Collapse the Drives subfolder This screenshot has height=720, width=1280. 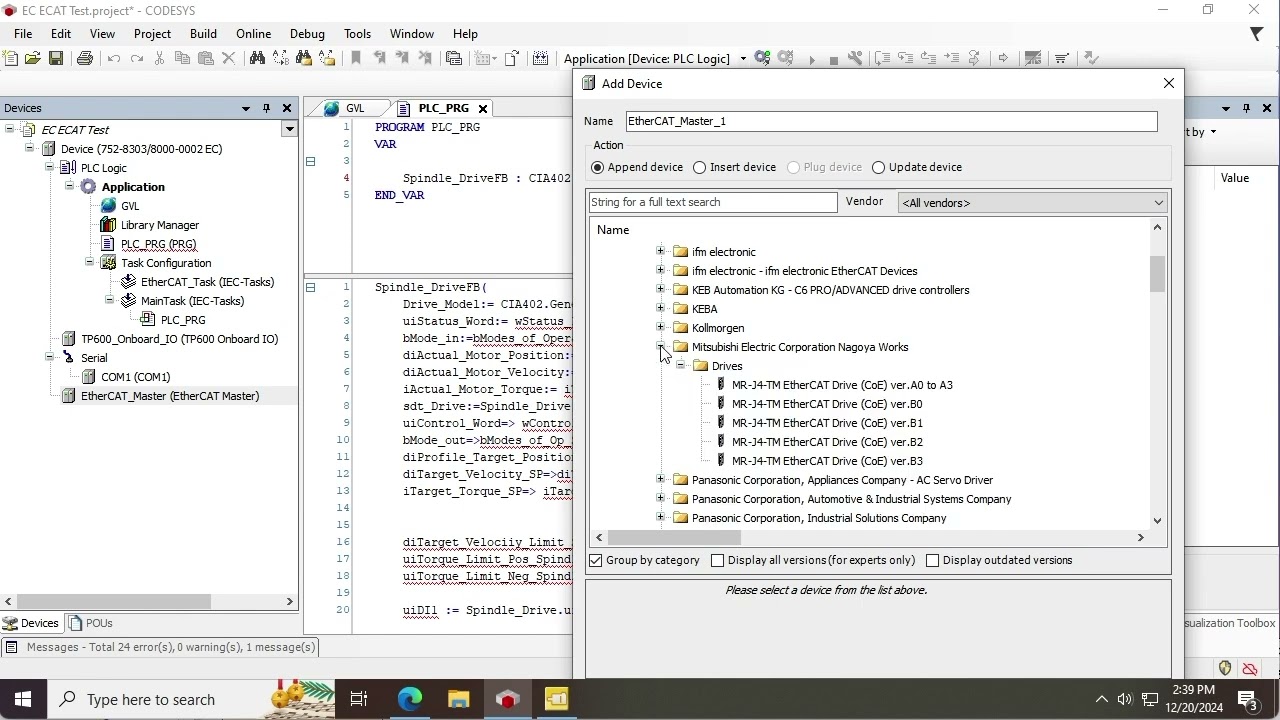click(x=680, y=366)
